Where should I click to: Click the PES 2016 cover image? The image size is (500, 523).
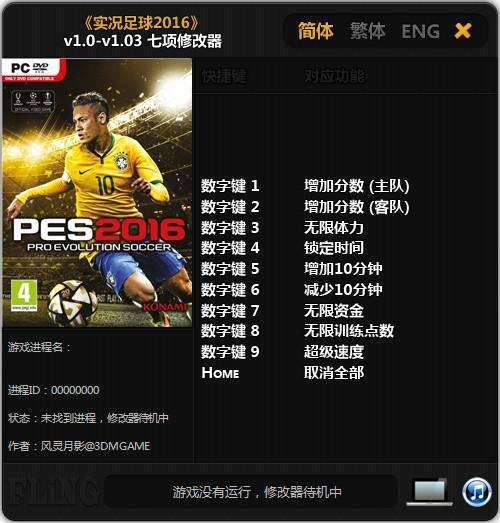[97, 193]
